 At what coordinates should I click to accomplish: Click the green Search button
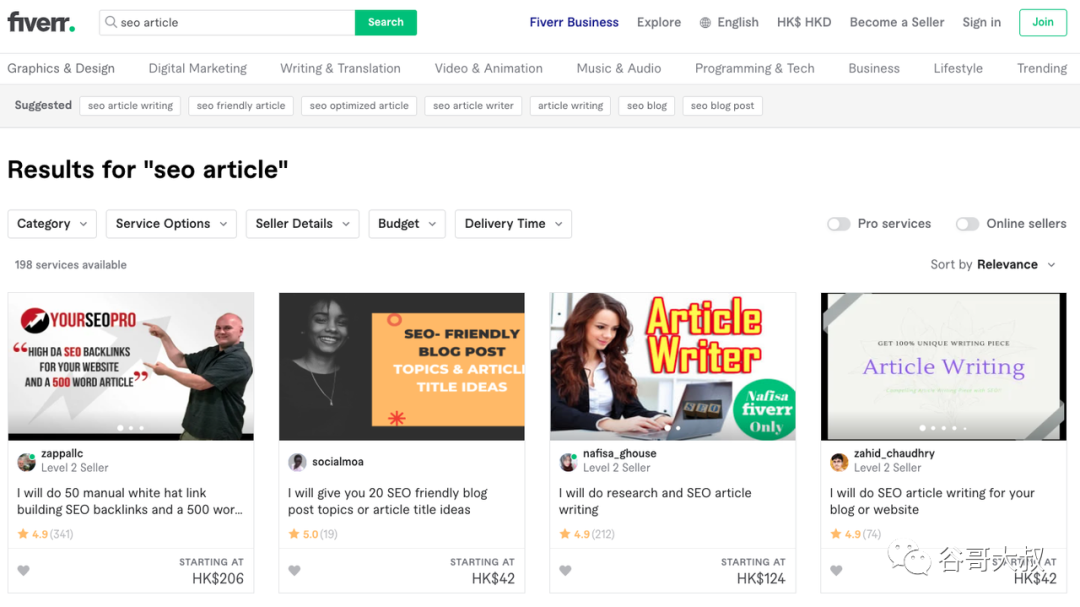tap(386, 22)
